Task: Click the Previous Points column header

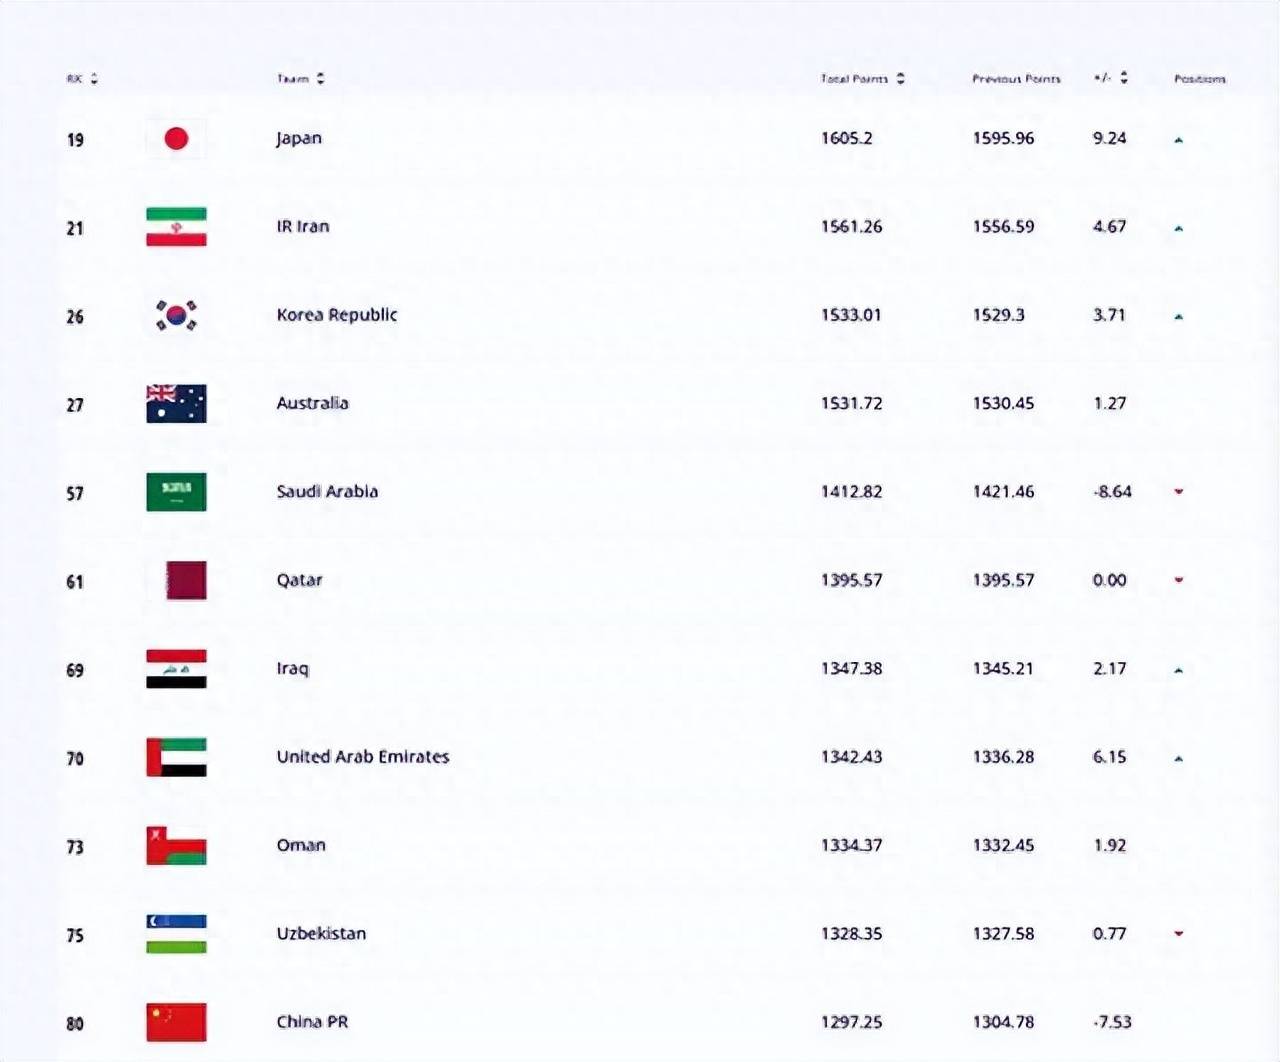Action: 1016,78
